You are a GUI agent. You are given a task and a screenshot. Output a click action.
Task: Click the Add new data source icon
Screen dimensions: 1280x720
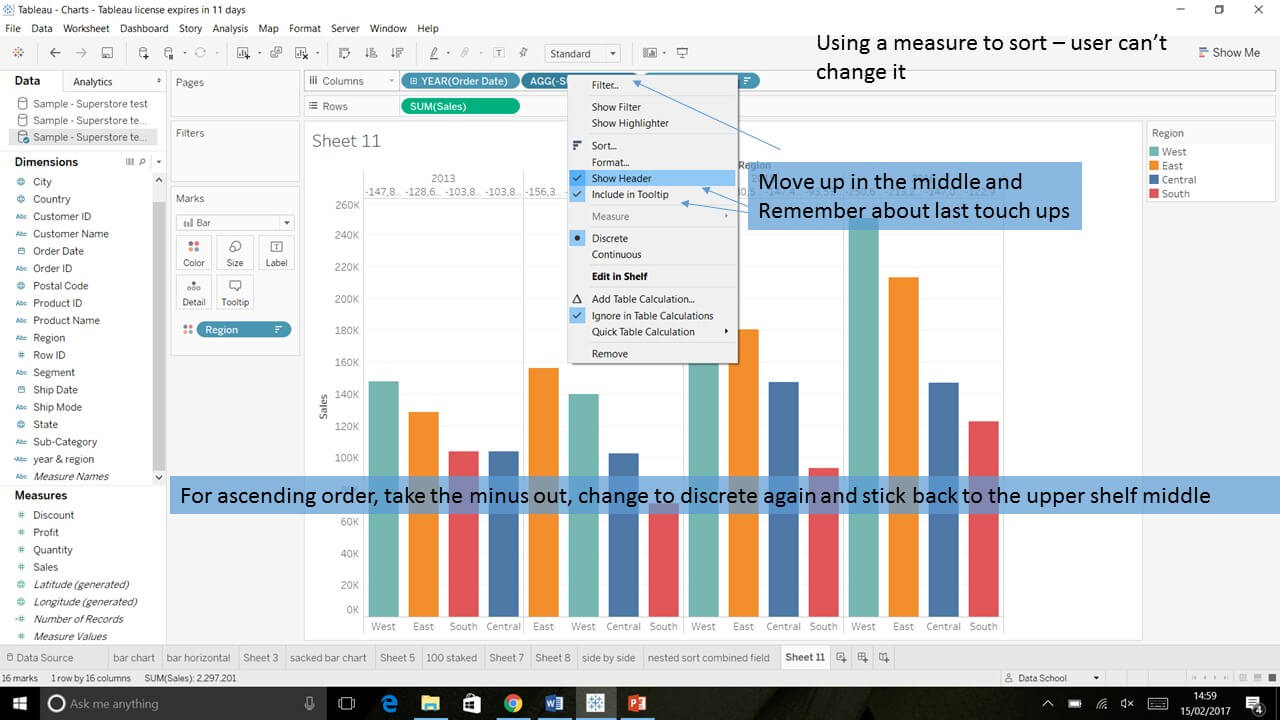point(143,53)
